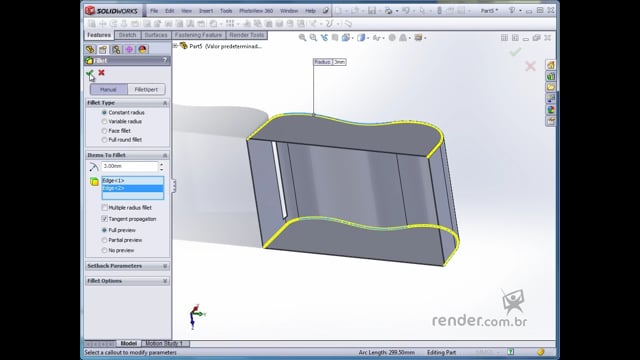Switch to the Render Tools tab
The image size is (640, 360).
click(x=247, y=35)
